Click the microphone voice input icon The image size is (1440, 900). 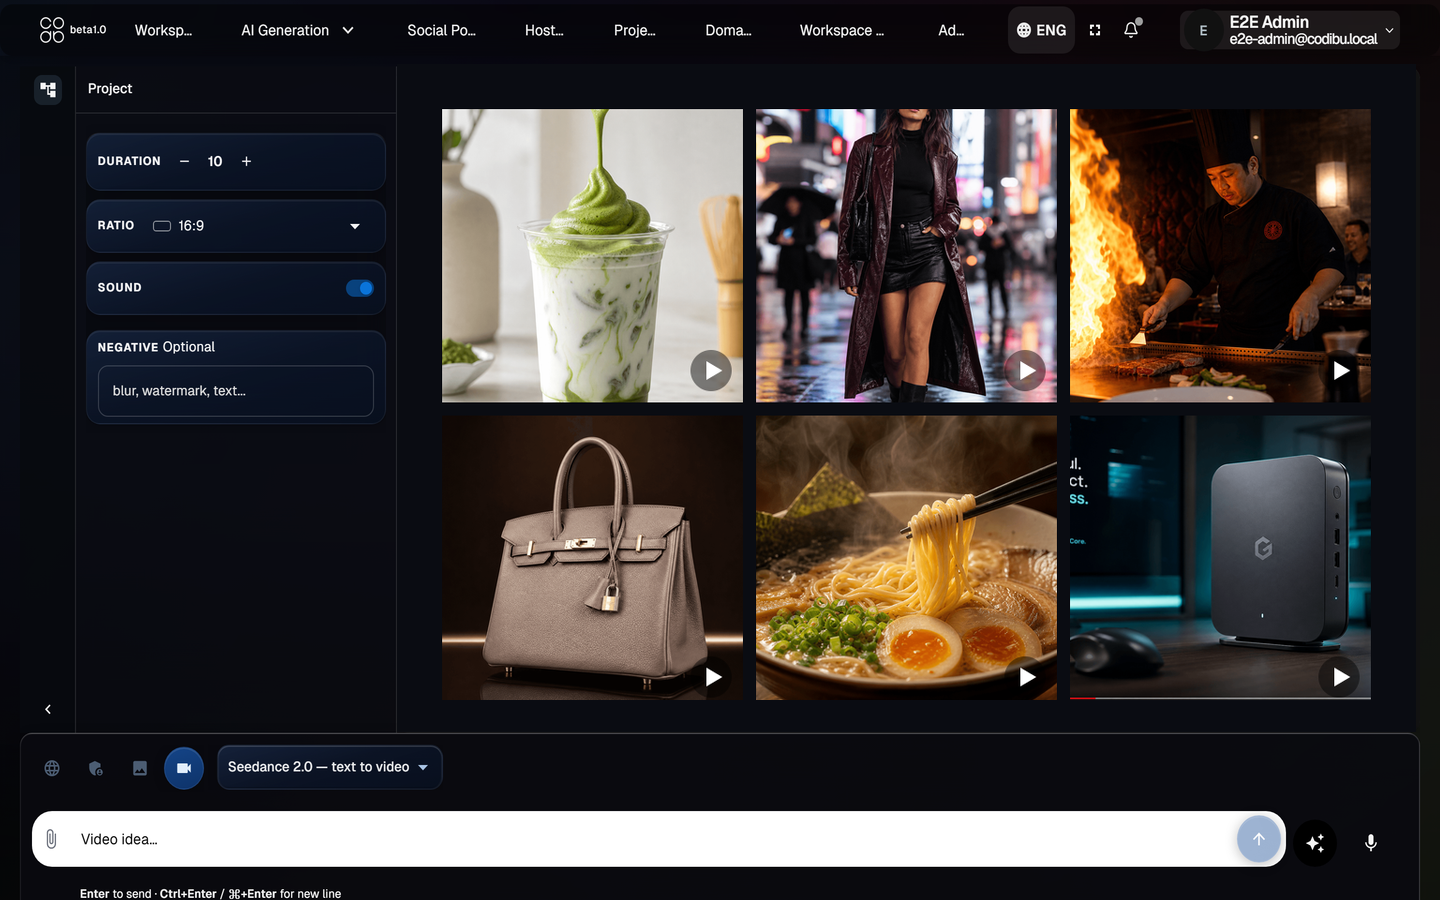[1371, 843]
